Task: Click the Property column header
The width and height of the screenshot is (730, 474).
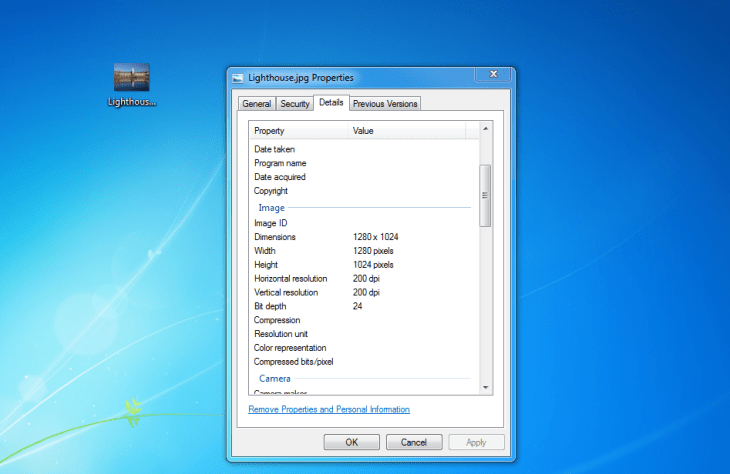Action: point(298,131)
